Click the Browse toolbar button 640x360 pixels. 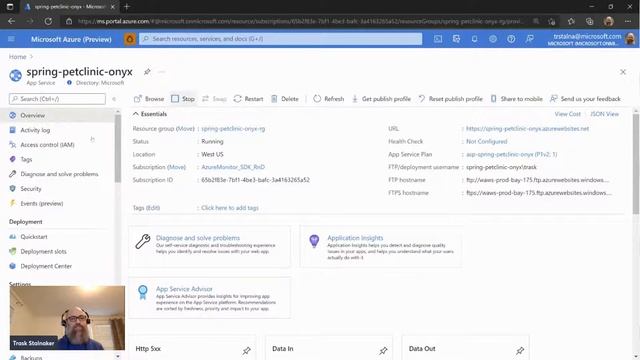[149, 99]
